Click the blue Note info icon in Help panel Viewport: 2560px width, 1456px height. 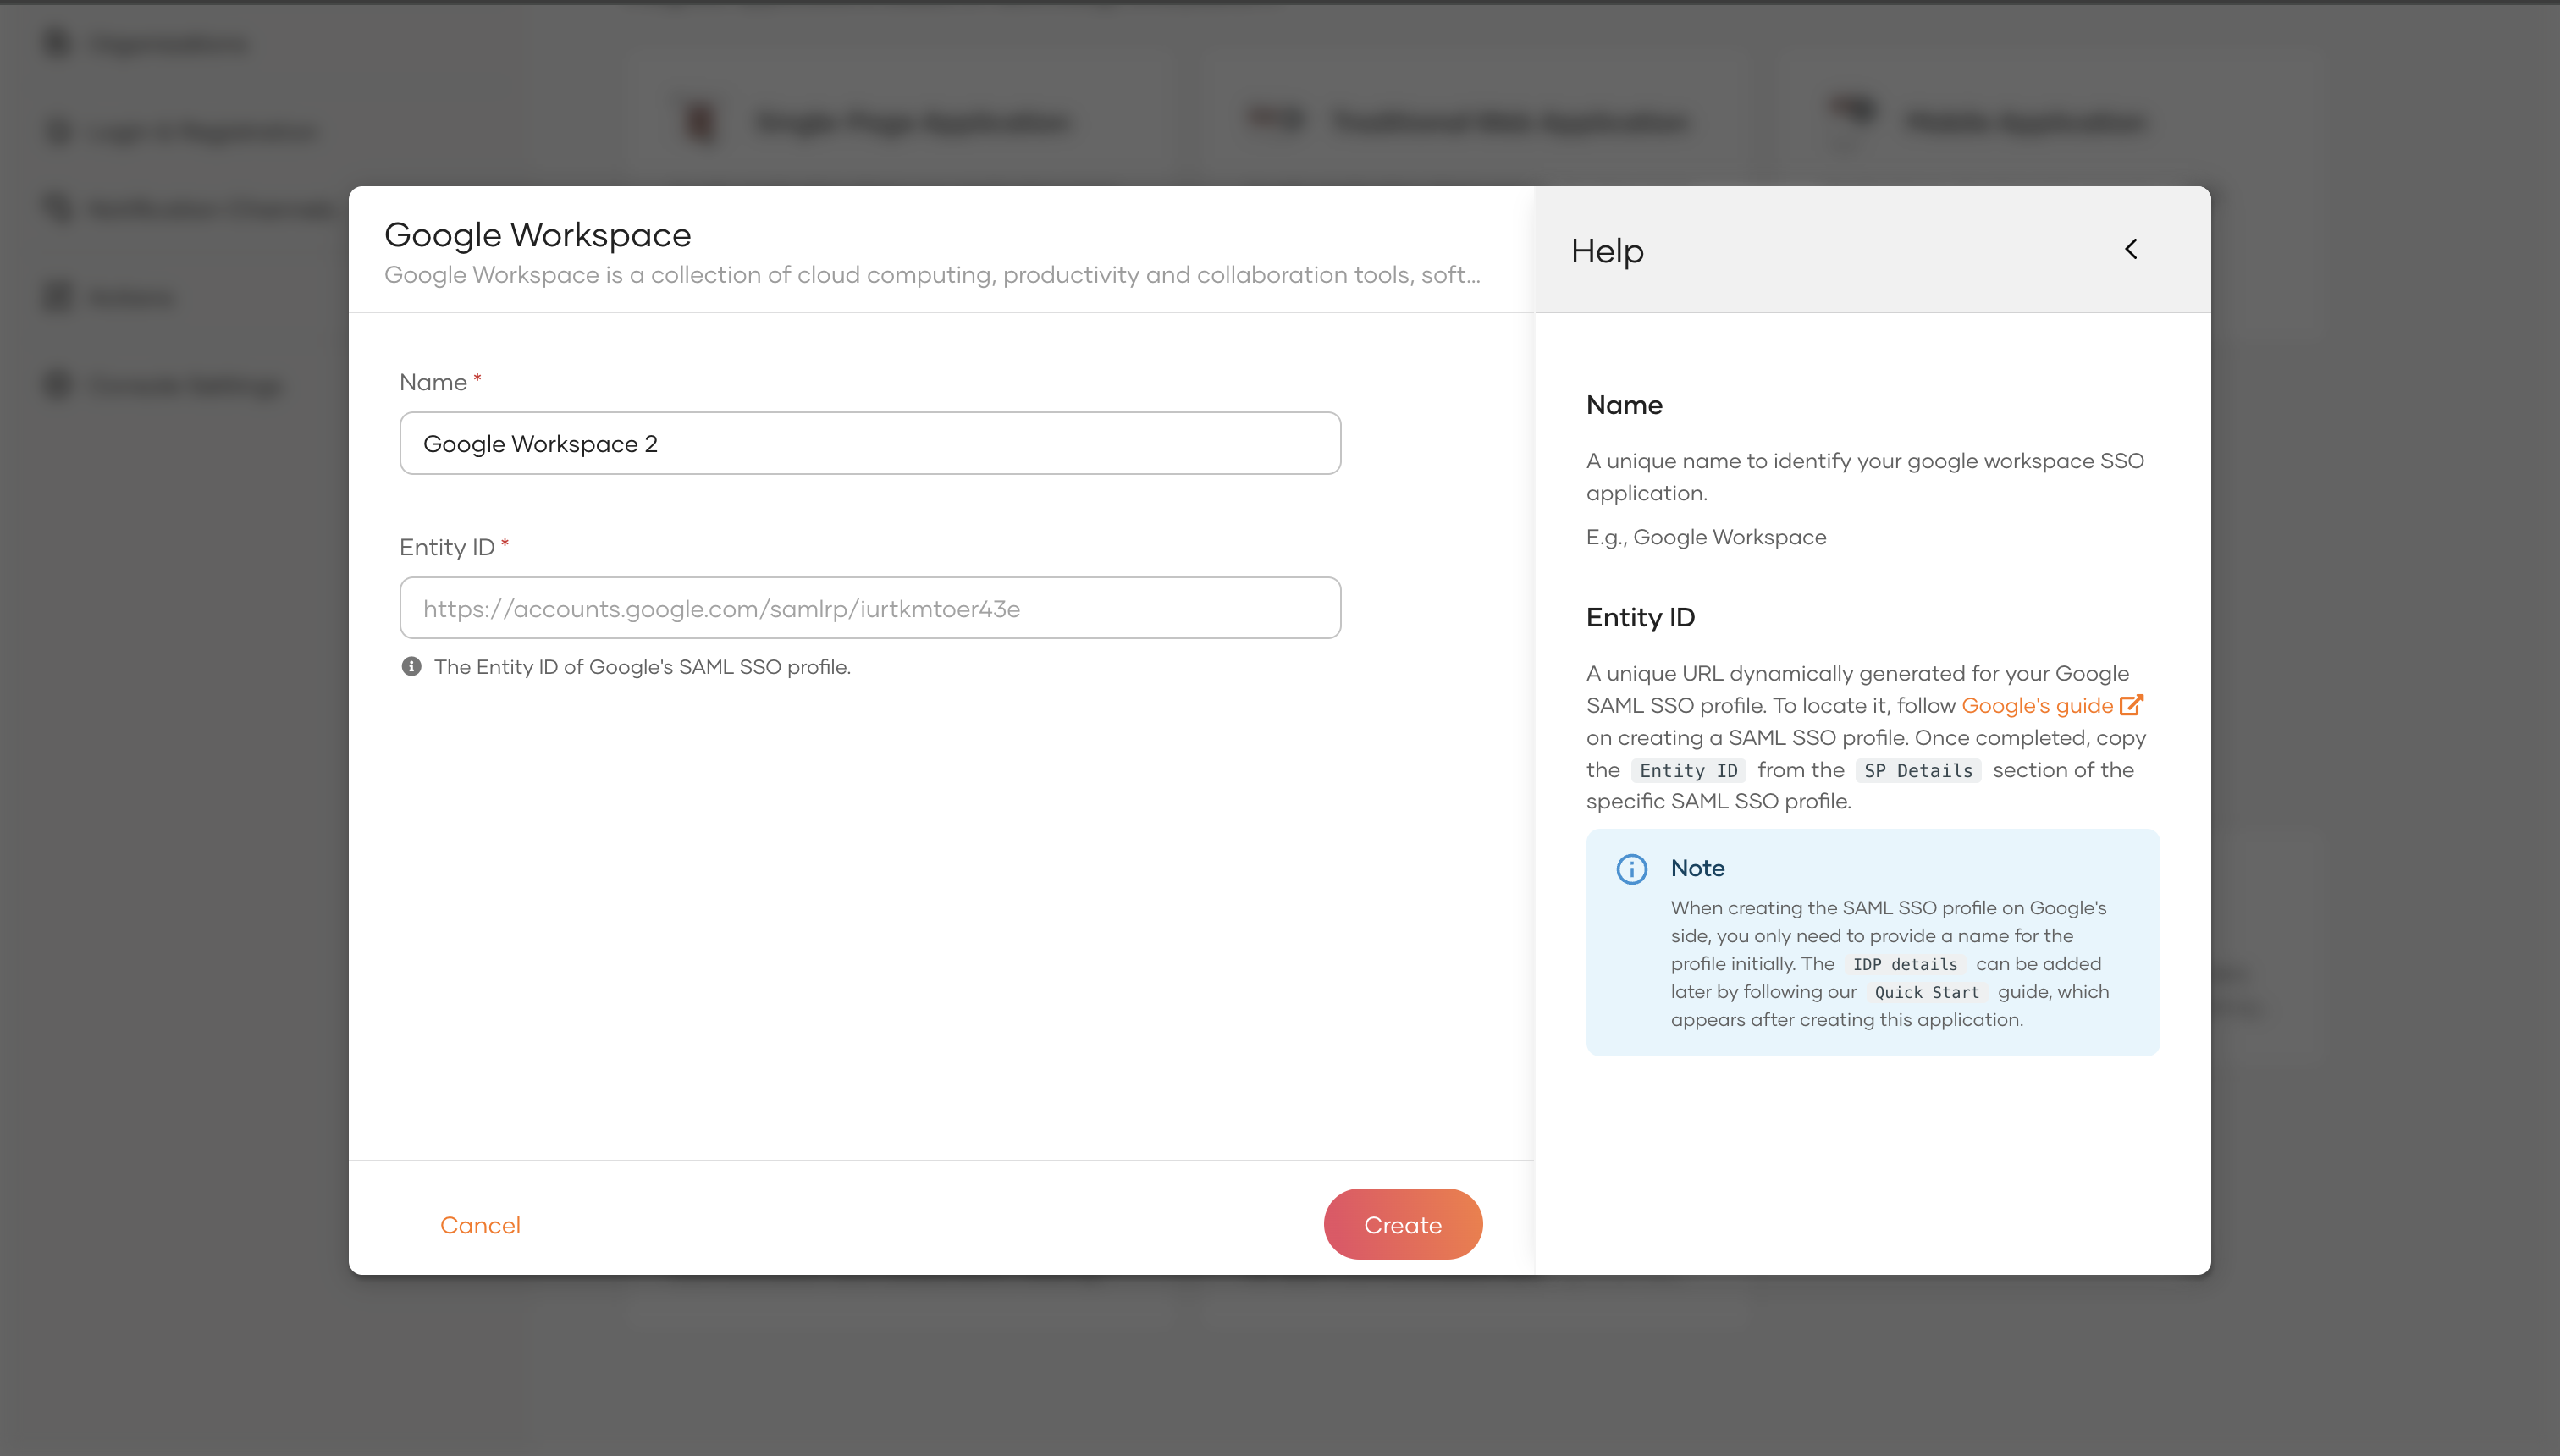tap(1631, 869)
